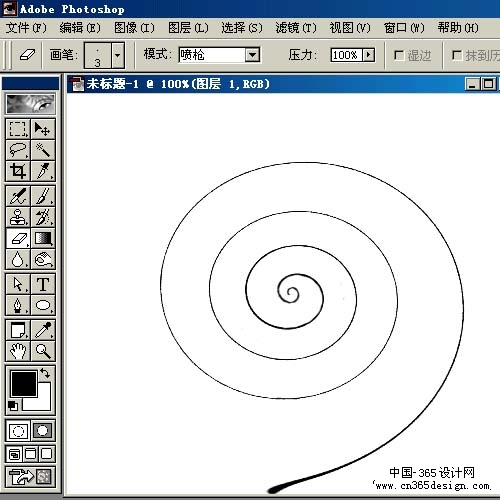Open the 画笔 brush picker dropdown arrow
Screen dimensions: 500x500
[118, 55]
